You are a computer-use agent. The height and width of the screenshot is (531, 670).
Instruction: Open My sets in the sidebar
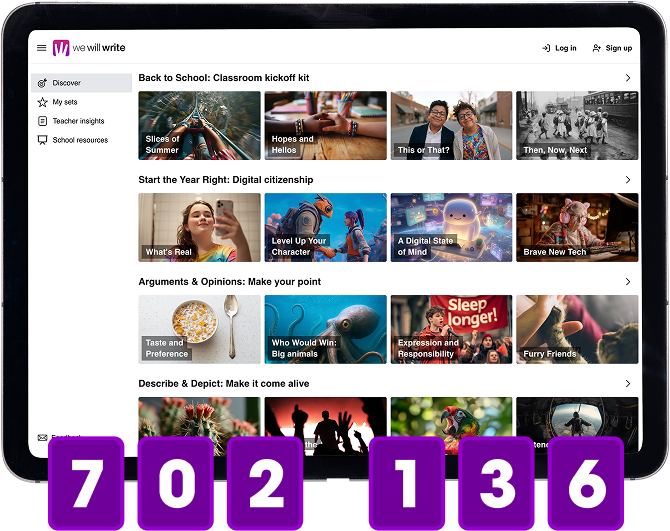tap(82, 102)
